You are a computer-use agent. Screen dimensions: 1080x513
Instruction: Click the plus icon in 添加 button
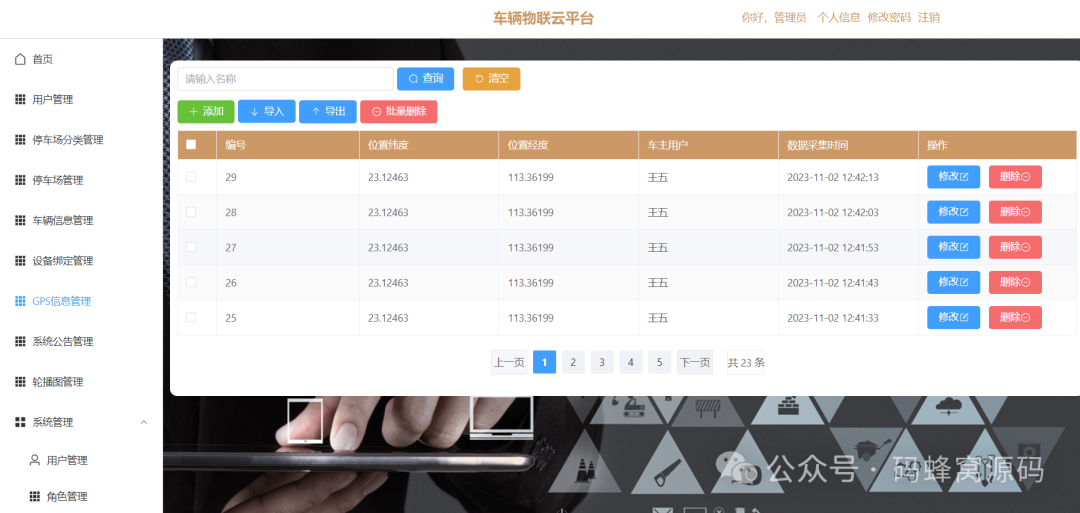coord(193,112)
